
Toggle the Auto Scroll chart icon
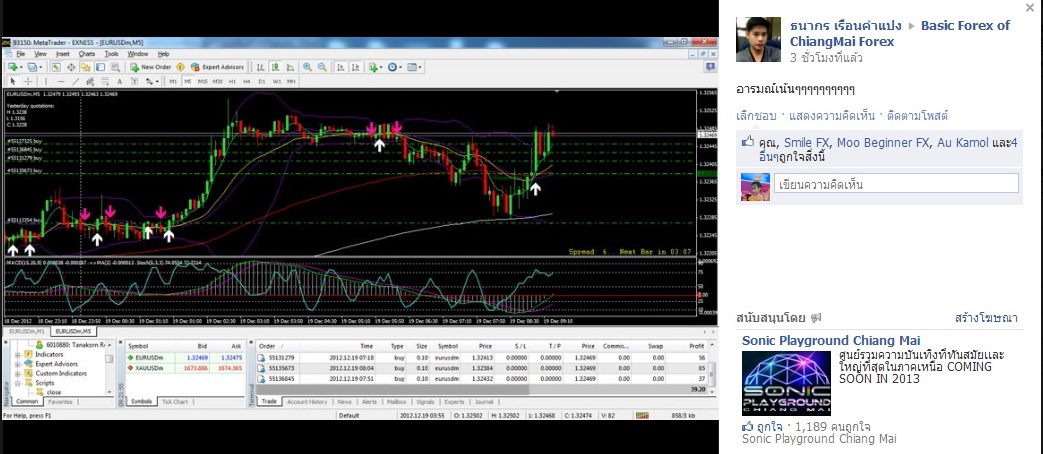tap(341, 67)
